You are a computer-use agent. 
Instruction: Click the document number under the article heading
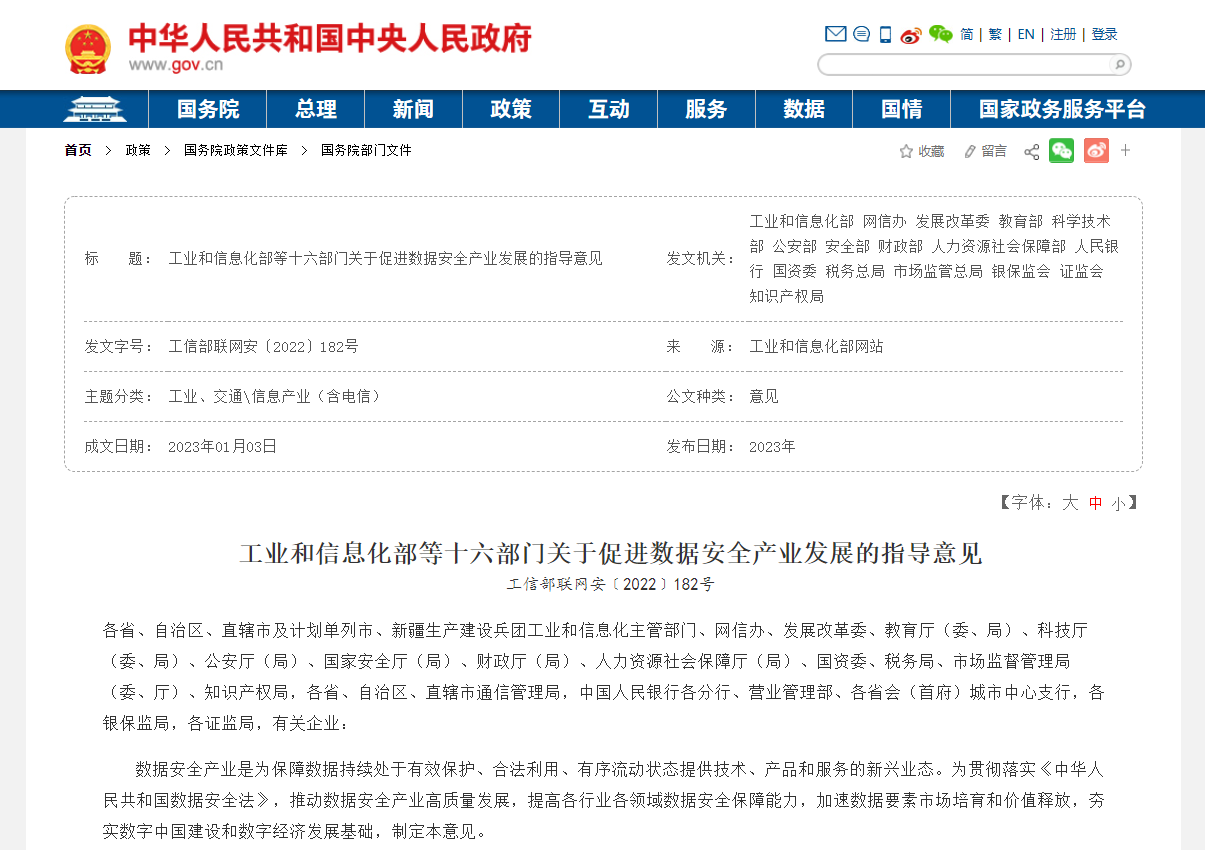[x=610, y=585]
